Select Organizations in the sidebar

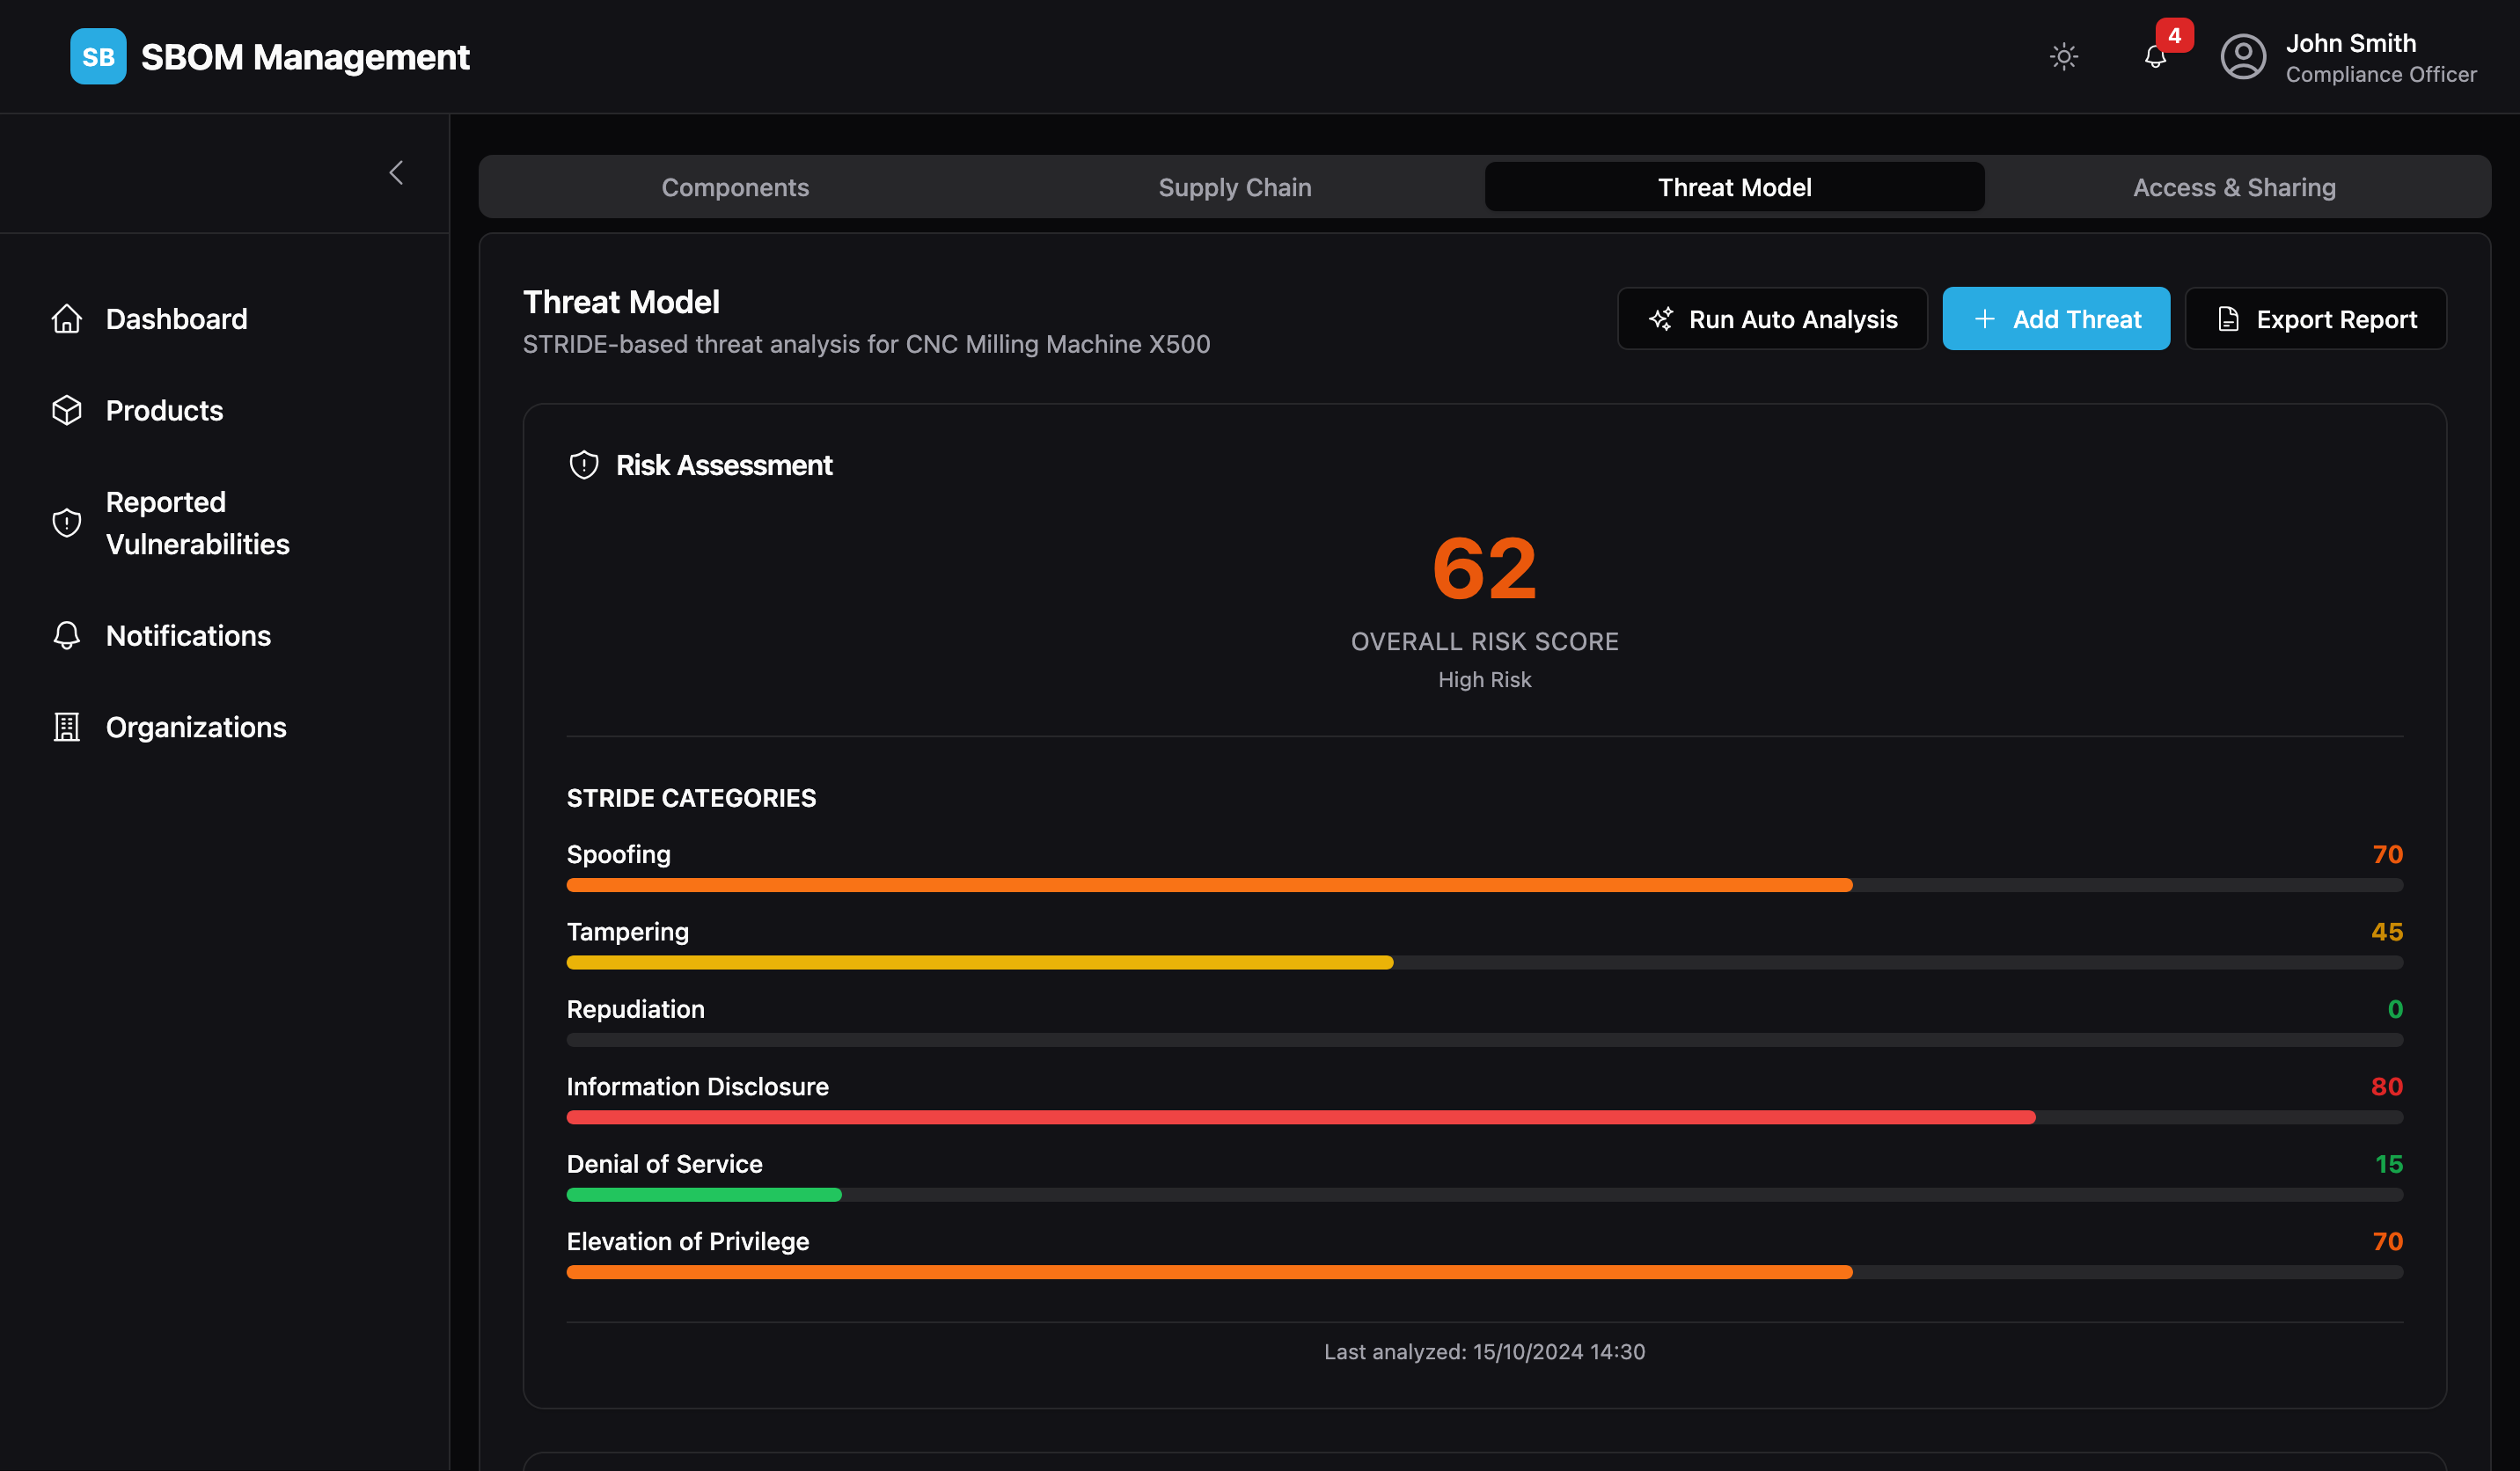[196, 727]
